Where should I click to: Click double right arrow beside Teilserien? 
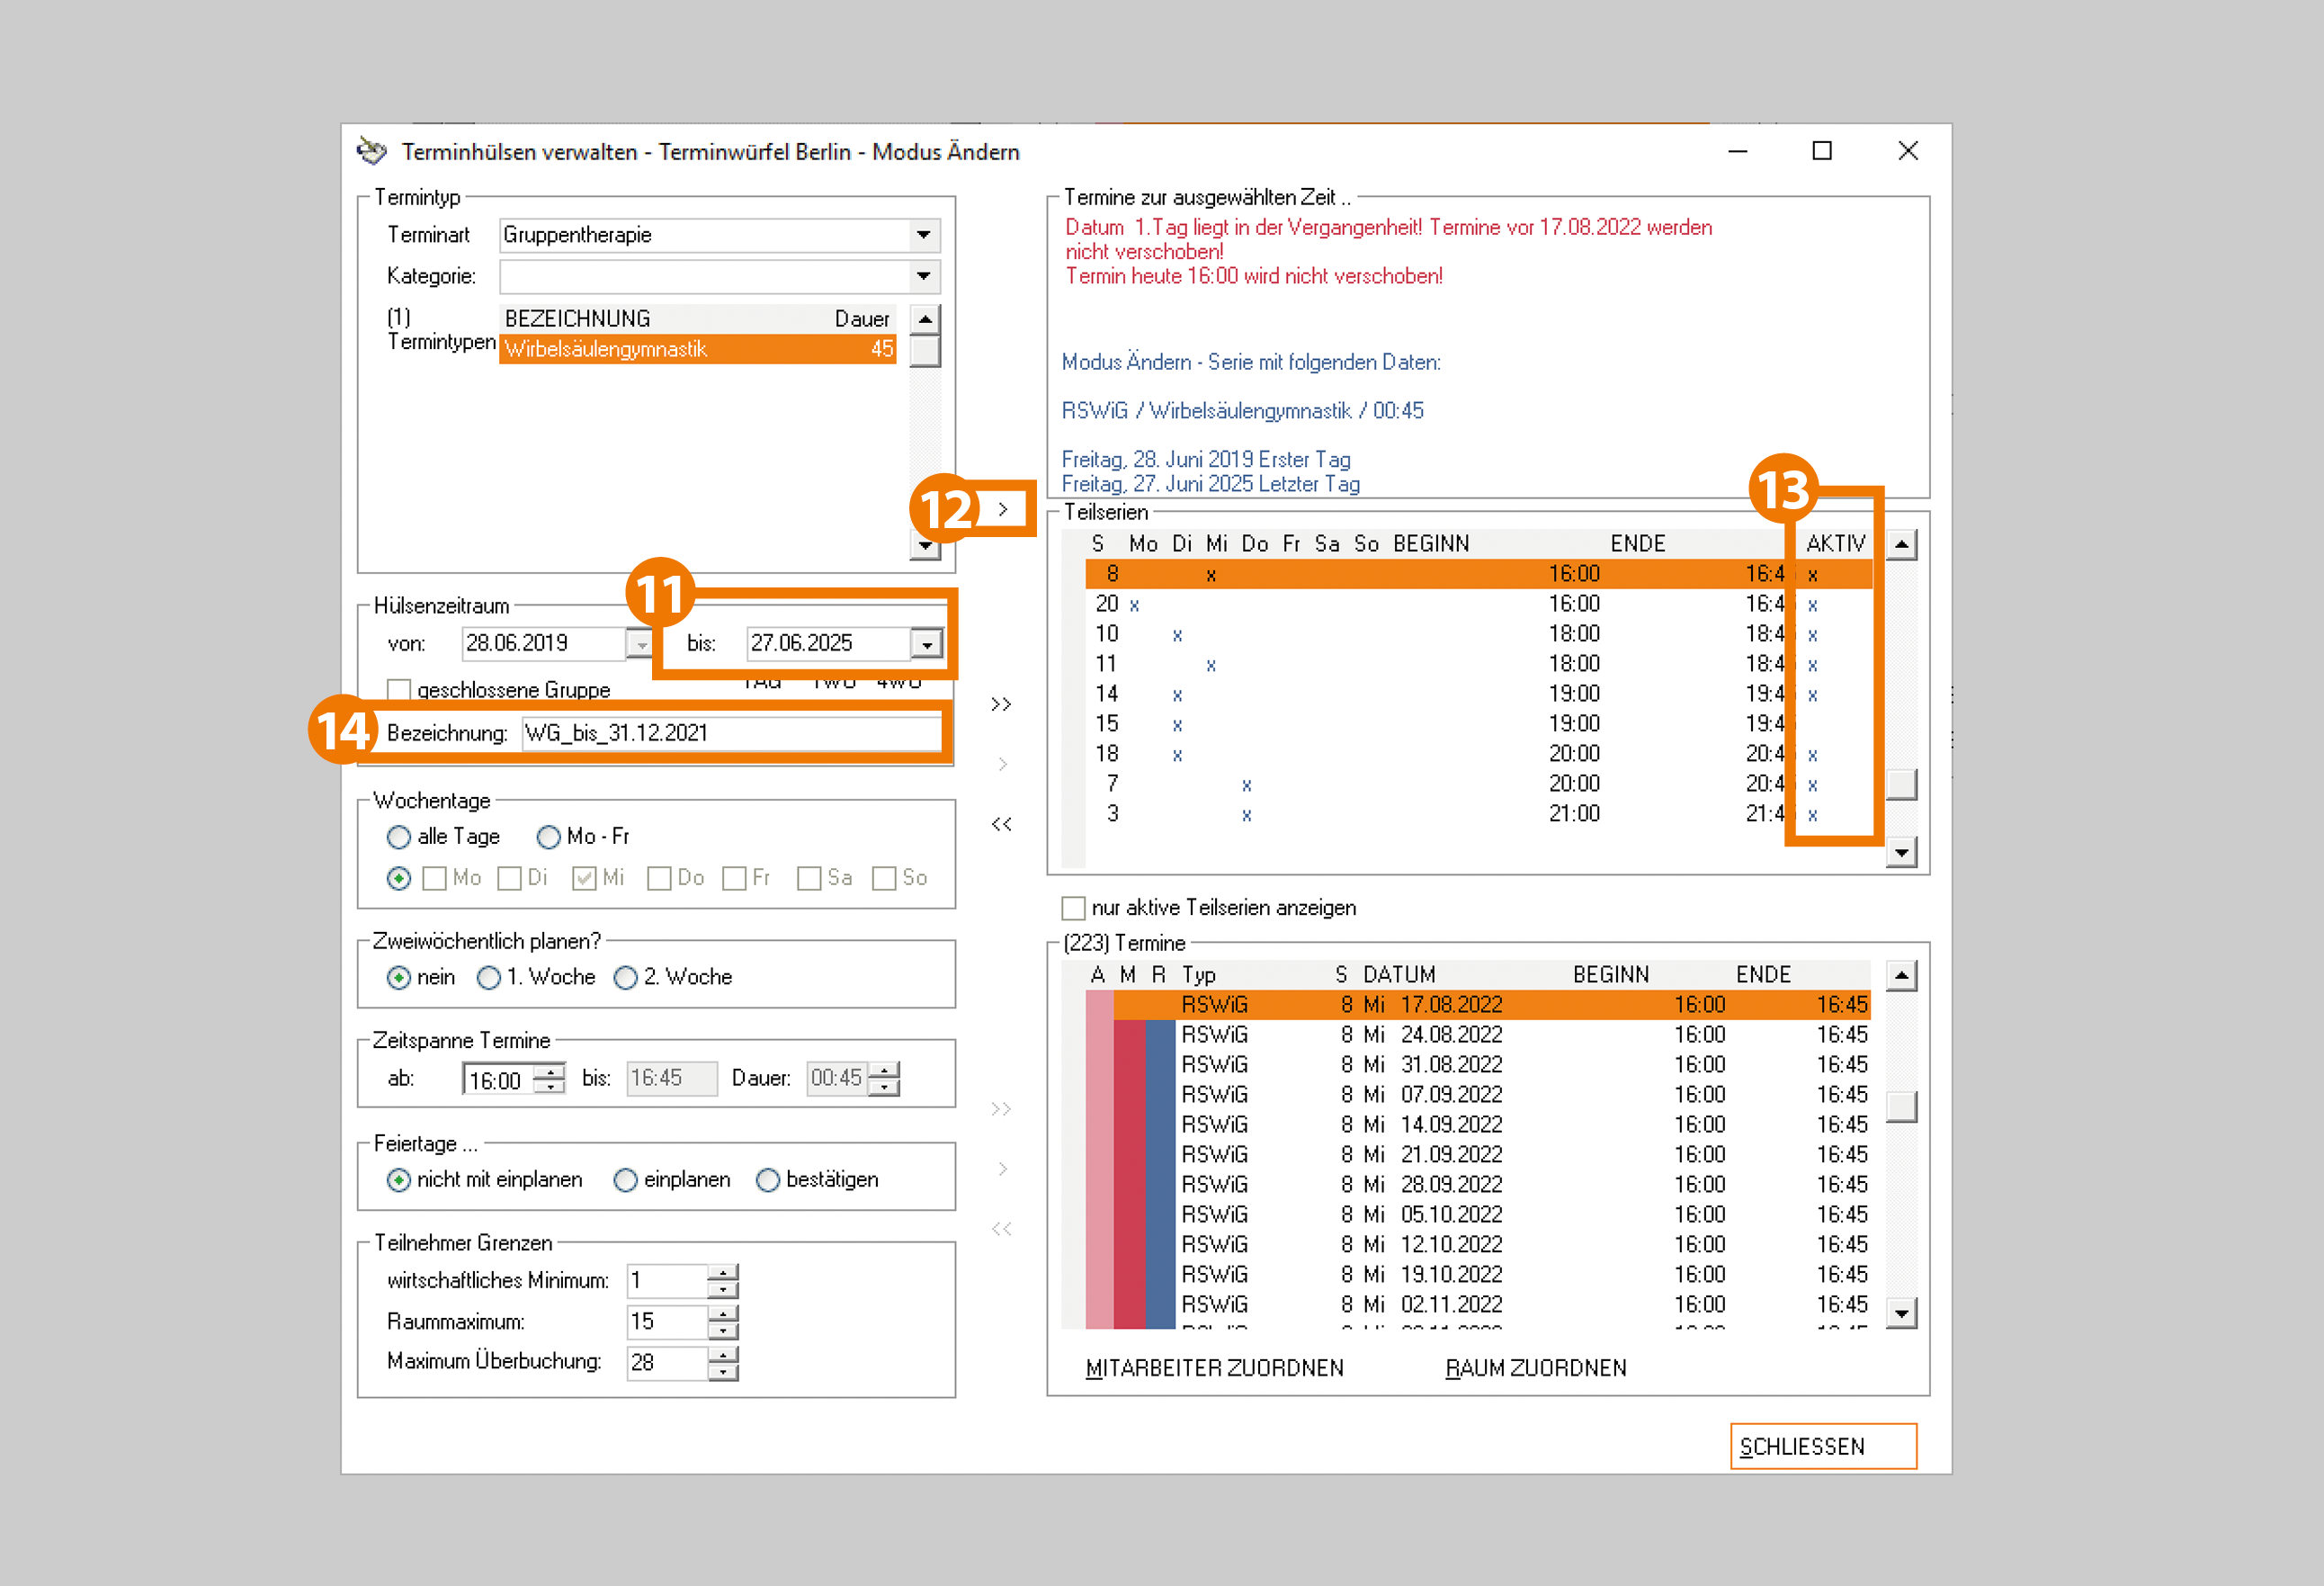[x=1001, y=704]
